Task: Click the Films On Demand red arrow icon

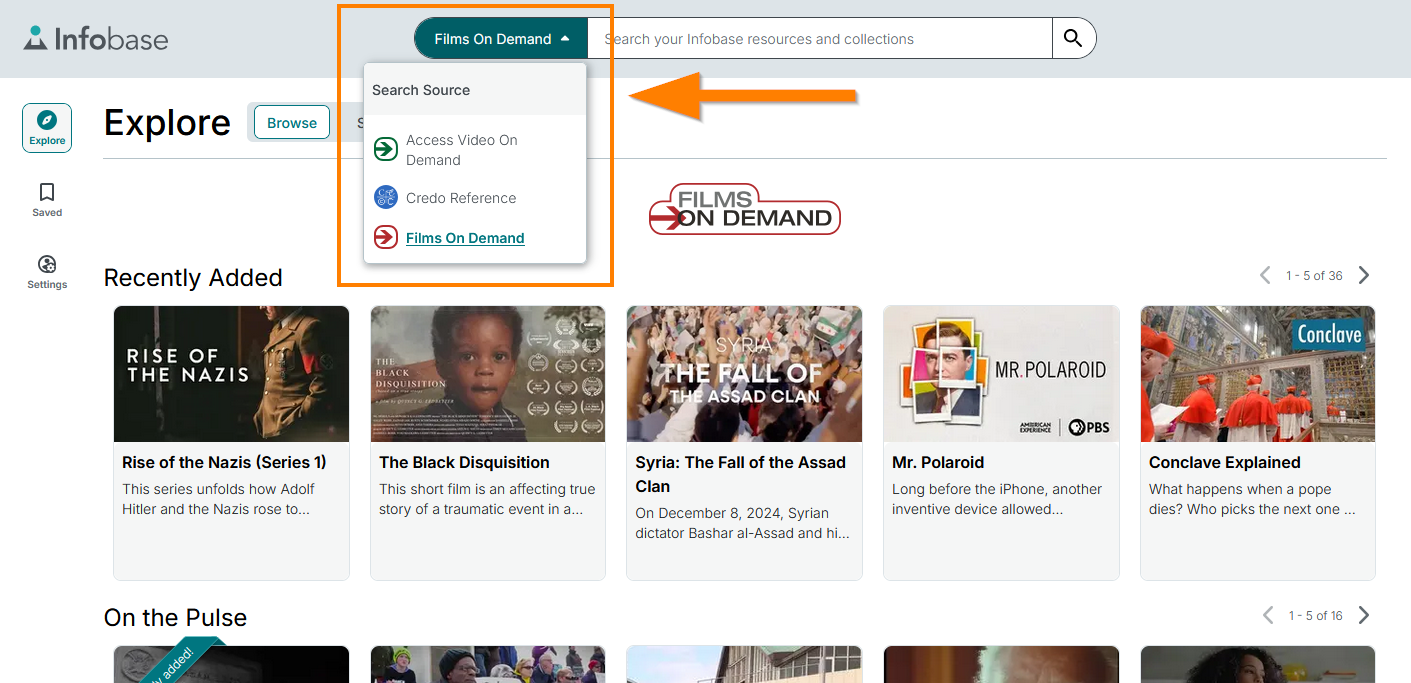Action: pos(386,237)
